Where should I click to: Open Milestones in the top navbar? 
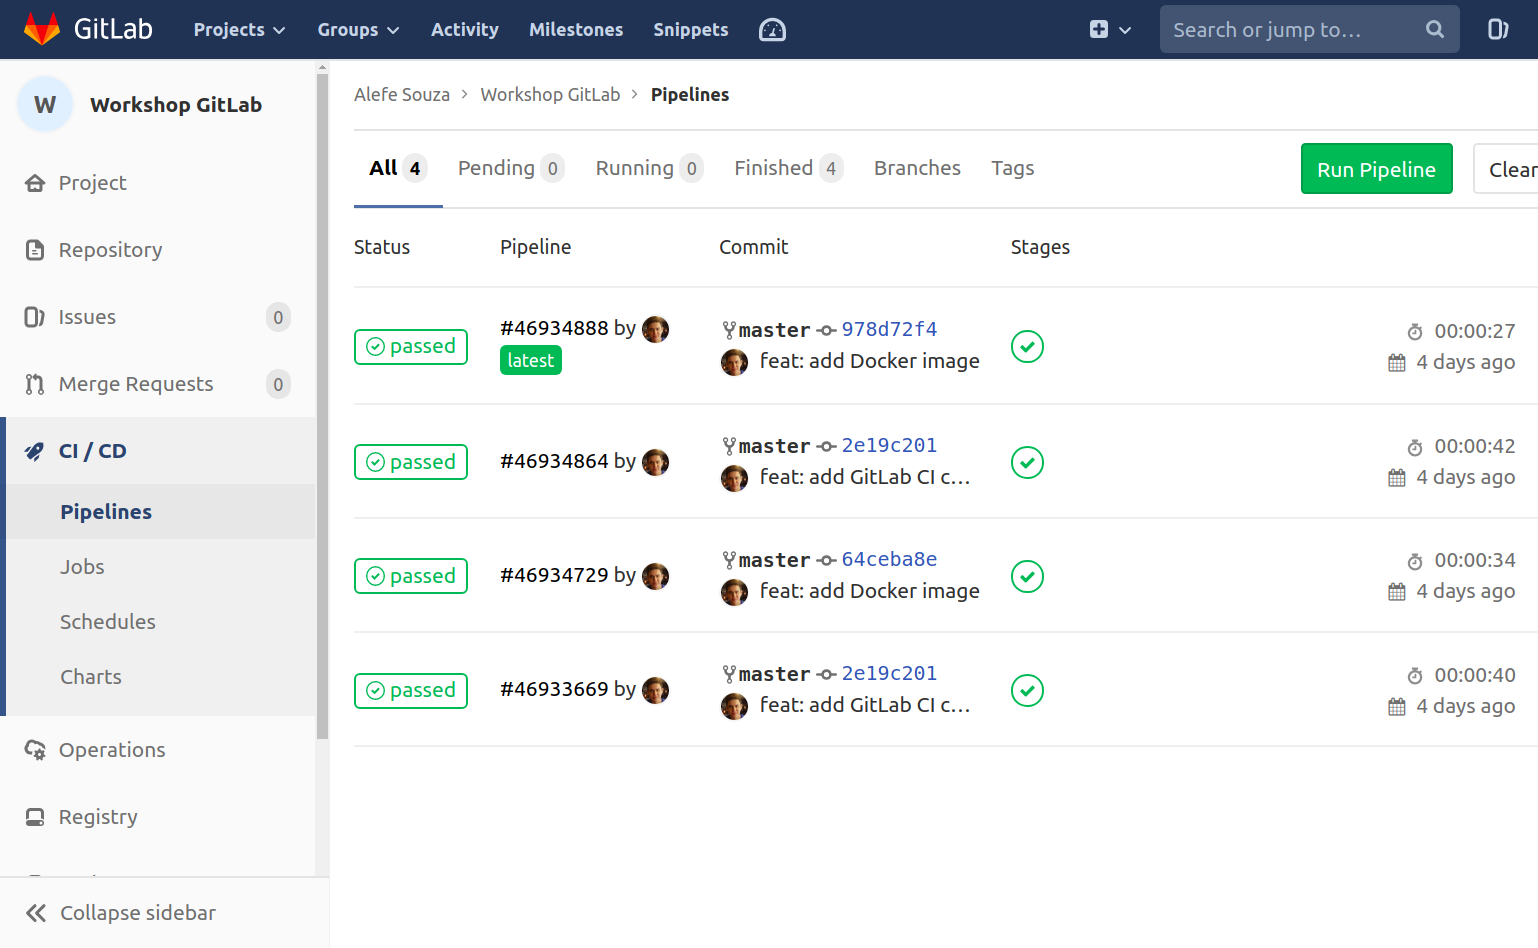576,30
